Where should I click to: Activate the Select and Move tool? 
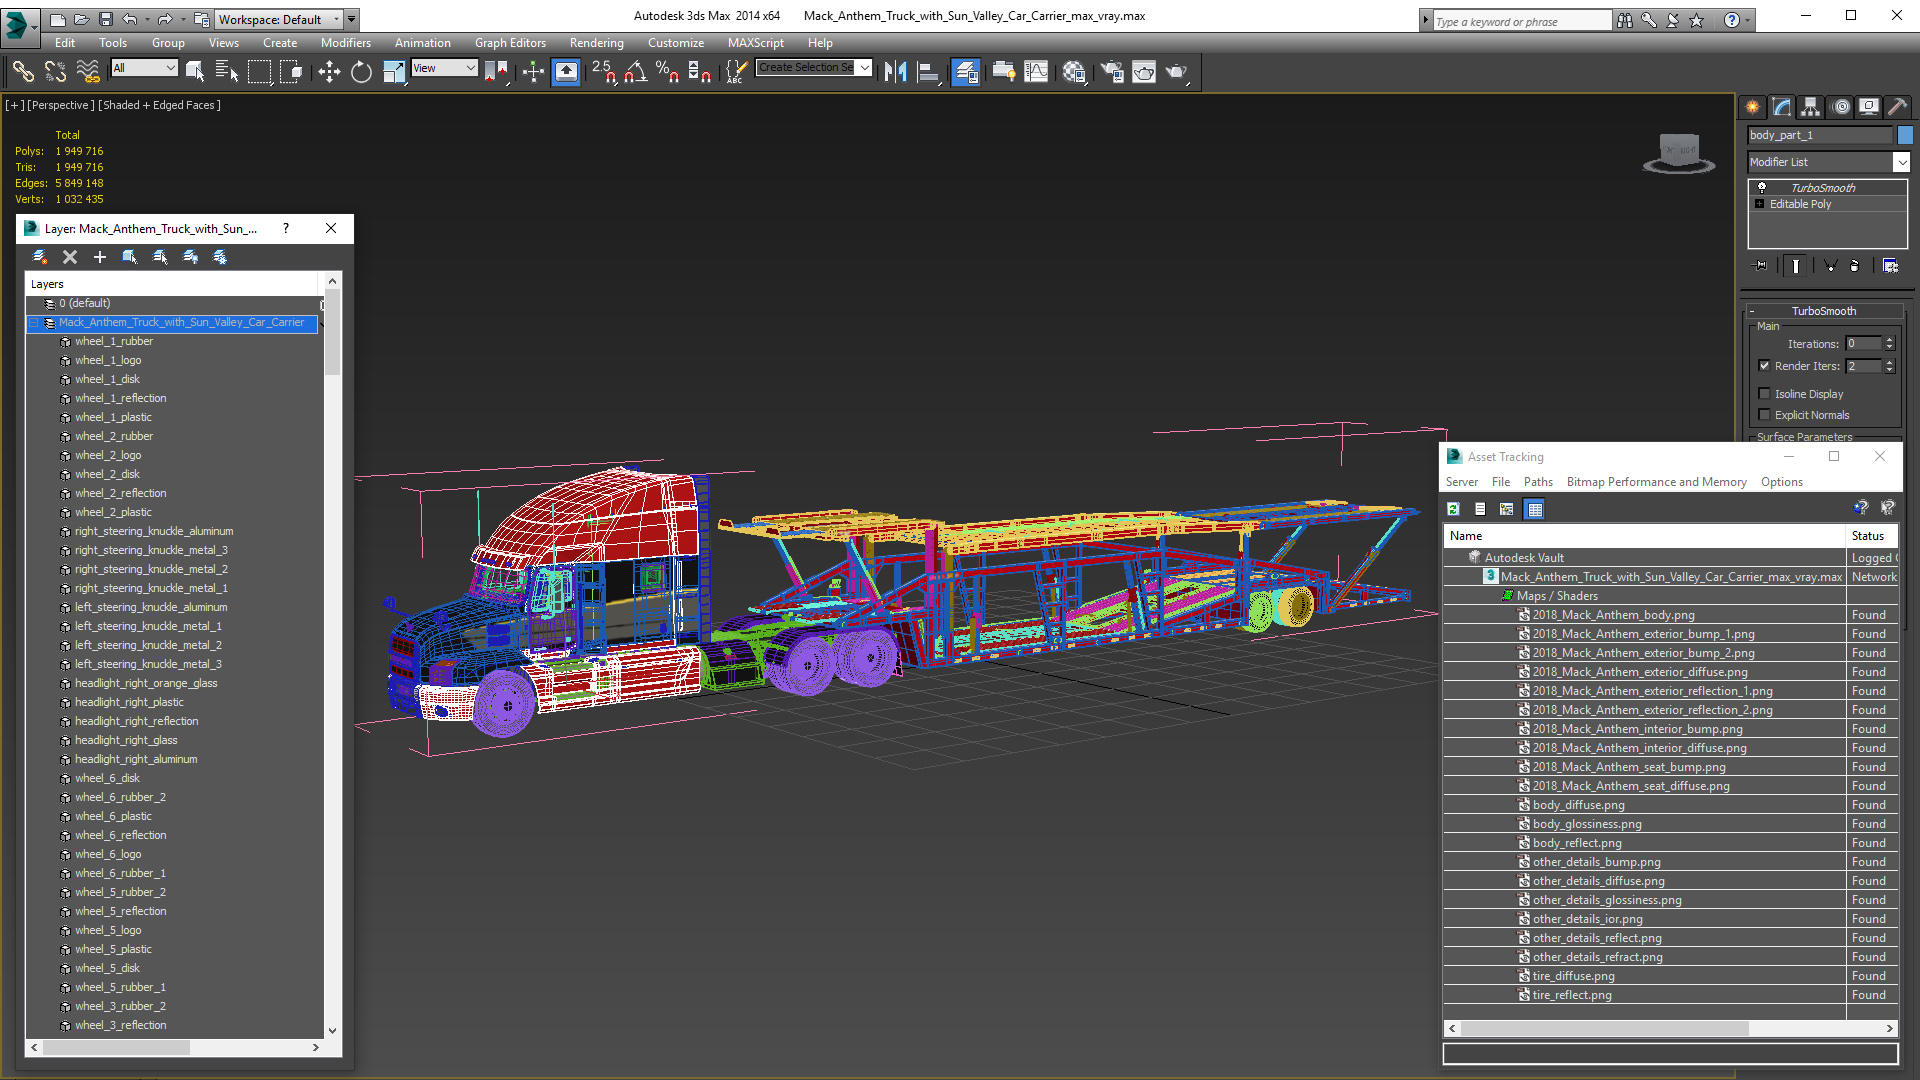pos(329,71)
